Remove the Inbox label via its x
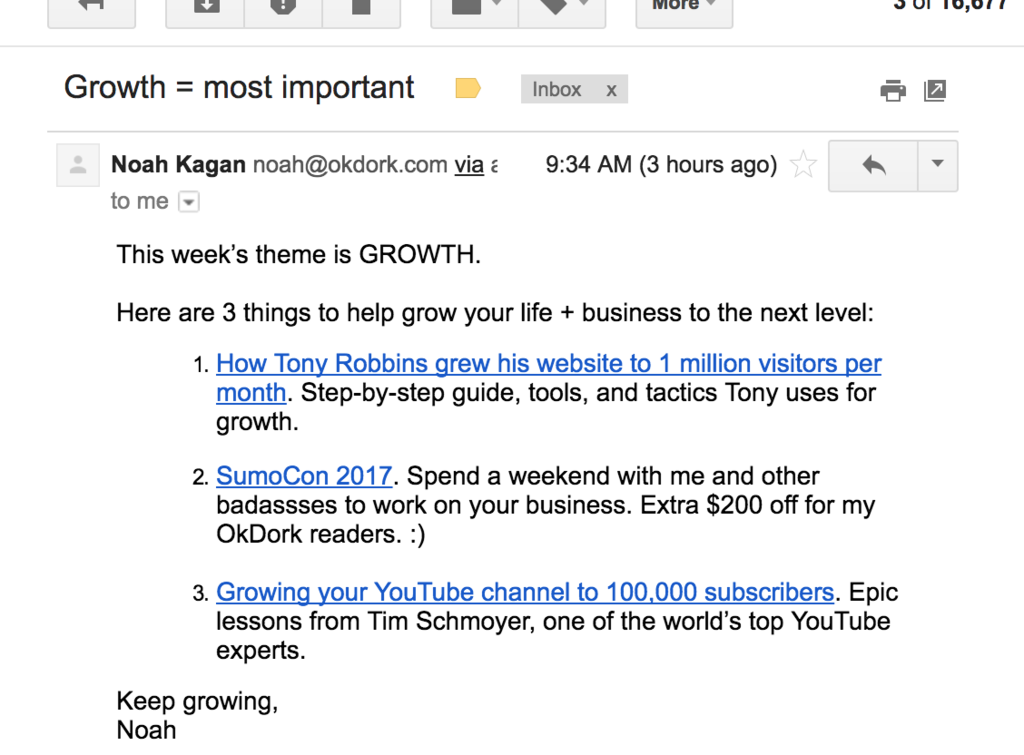This screenshot has width=1024, height=755. [x=611, y=89]
